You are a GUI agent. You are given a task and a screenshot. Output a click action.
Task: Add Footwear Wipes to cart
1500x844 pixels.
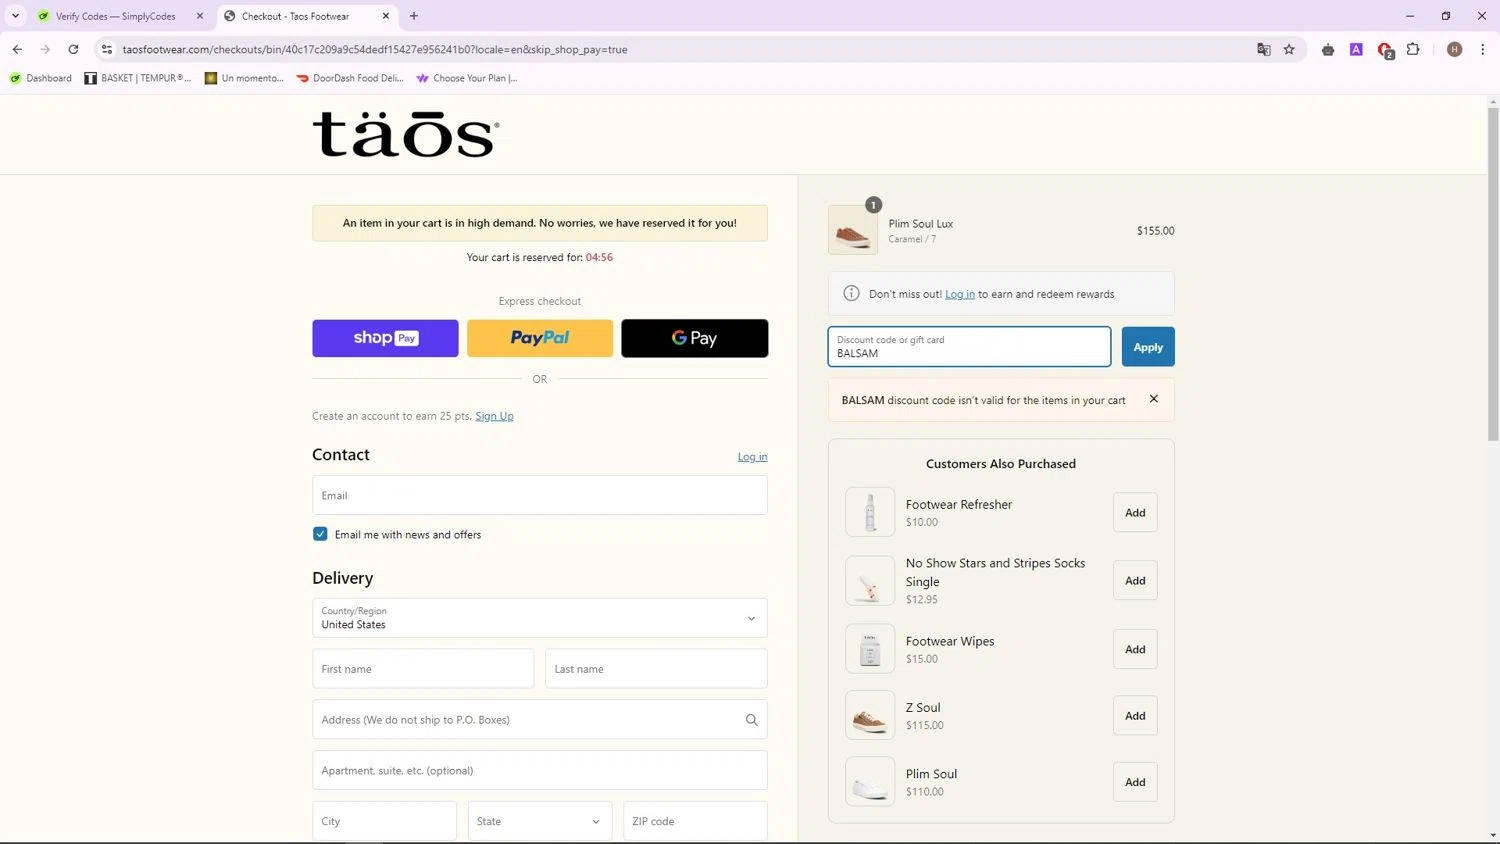(1135, 649)
